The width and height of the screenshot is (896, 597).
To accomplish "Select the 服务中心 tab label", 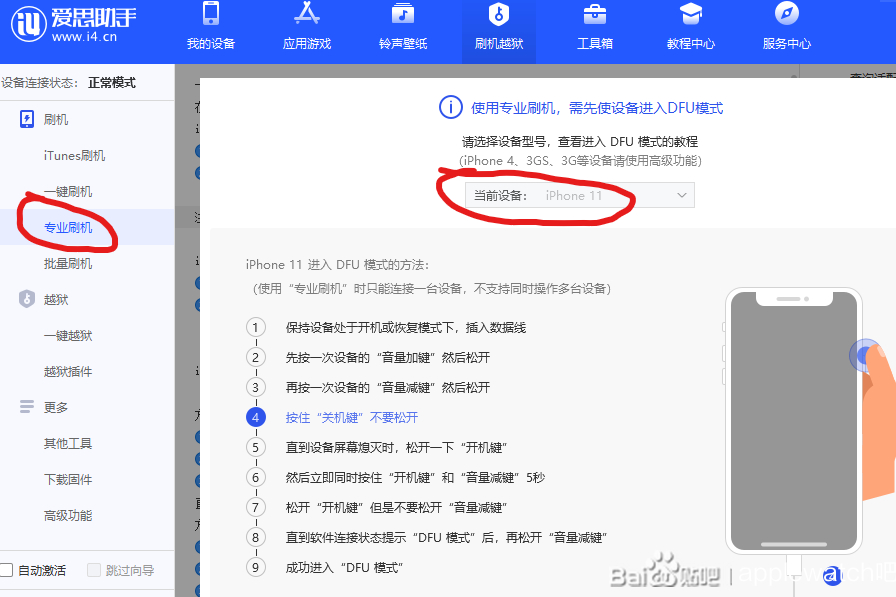I will [787, 43].
